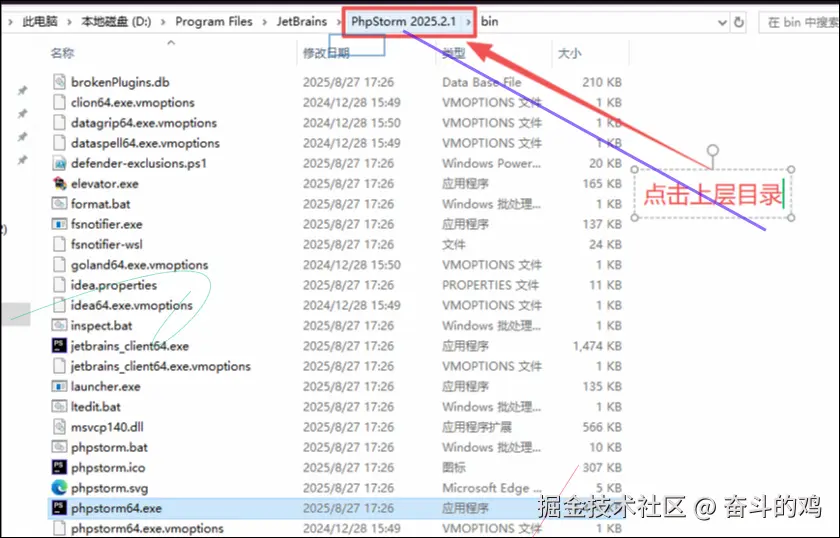840x538 pixels.
Task: Click the msvcp140.dll icon
Action: [x=59, y=427]
